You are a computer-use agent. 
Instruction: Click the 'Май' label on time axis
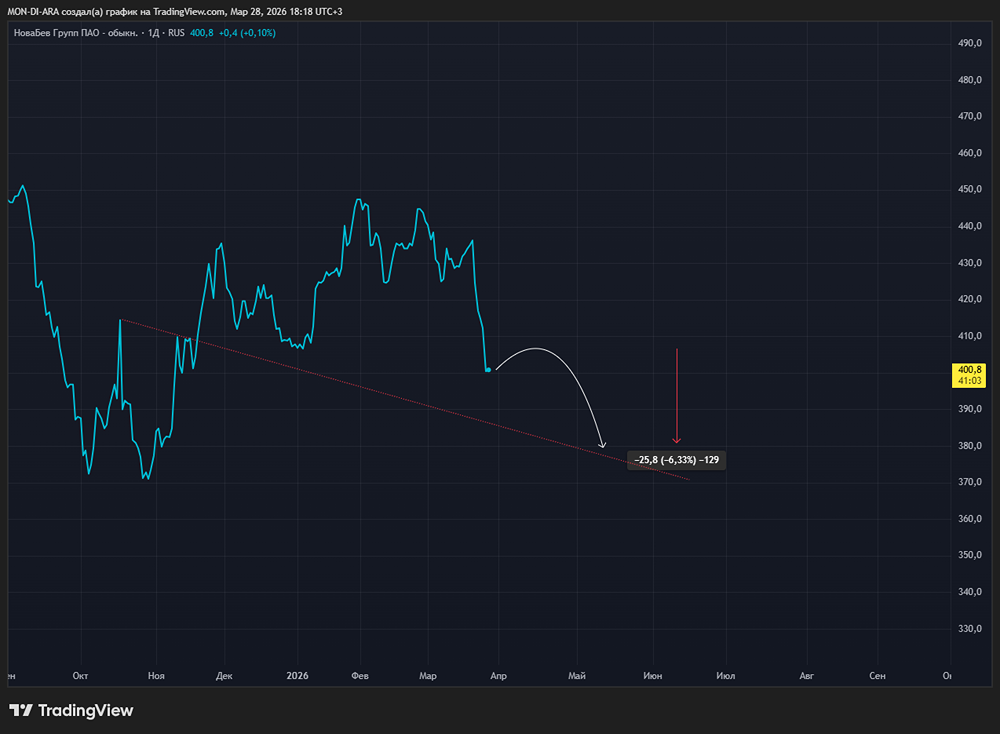577,676
